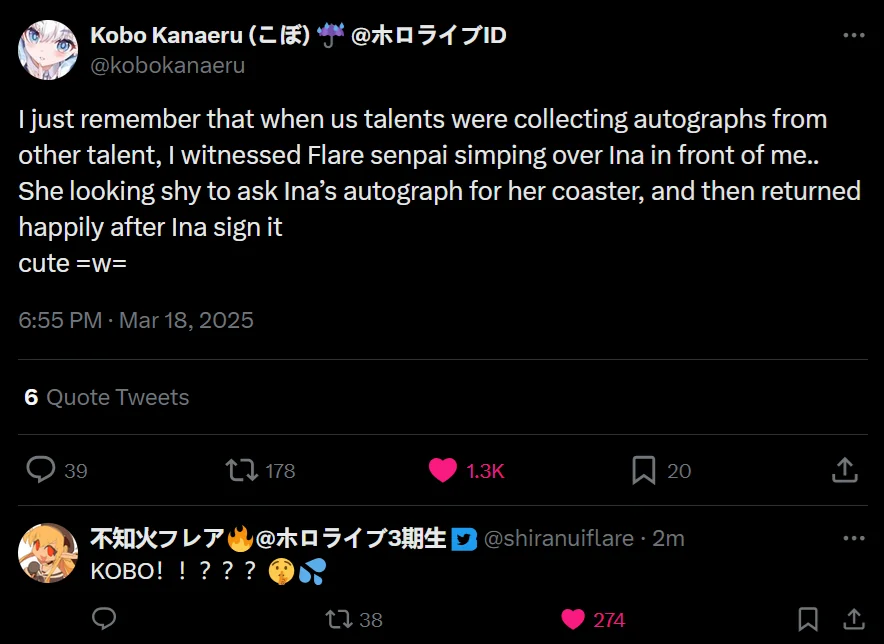
Task: Open Kobo Kanaeru's profile picture
Action: click(48, 50)
